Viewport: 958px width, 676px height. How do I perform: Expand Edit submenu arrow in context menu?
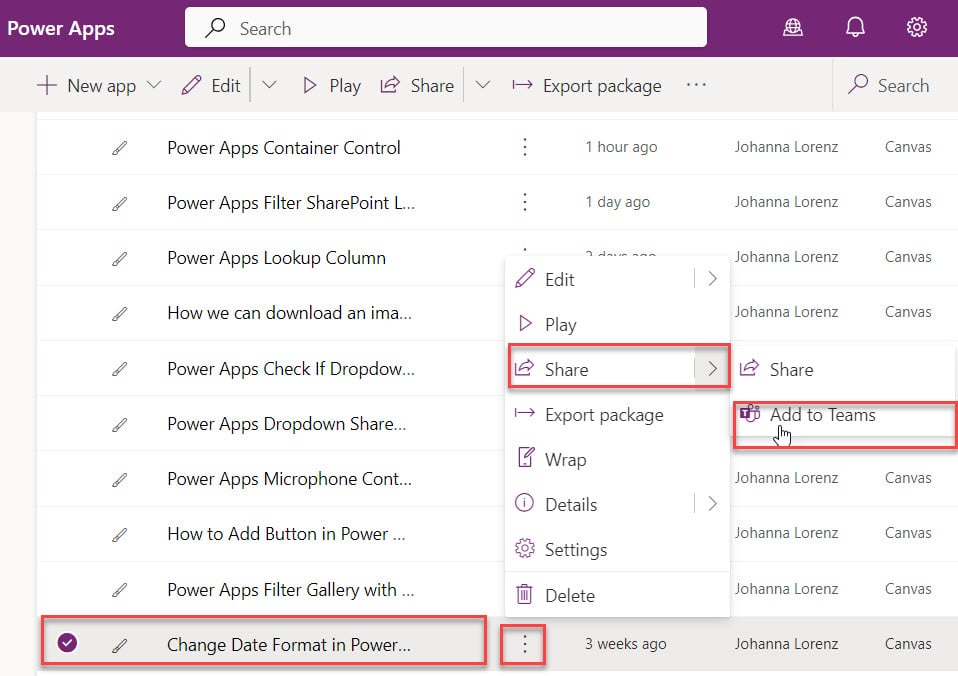pyautogui.click(x=712, y=279)
